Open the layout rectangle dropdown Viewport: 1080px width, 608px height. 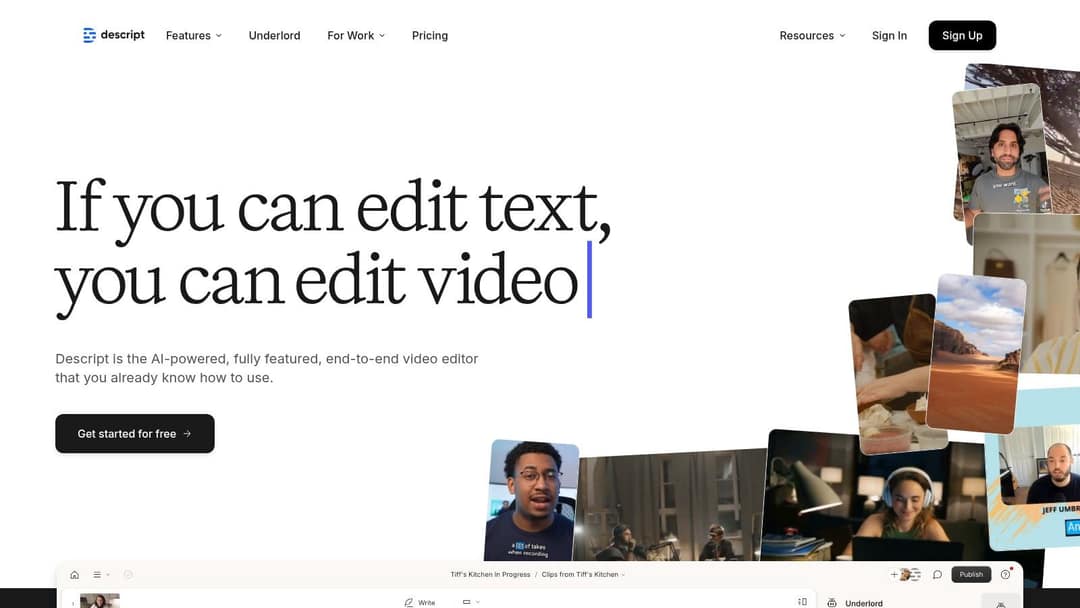pos(470,602)
